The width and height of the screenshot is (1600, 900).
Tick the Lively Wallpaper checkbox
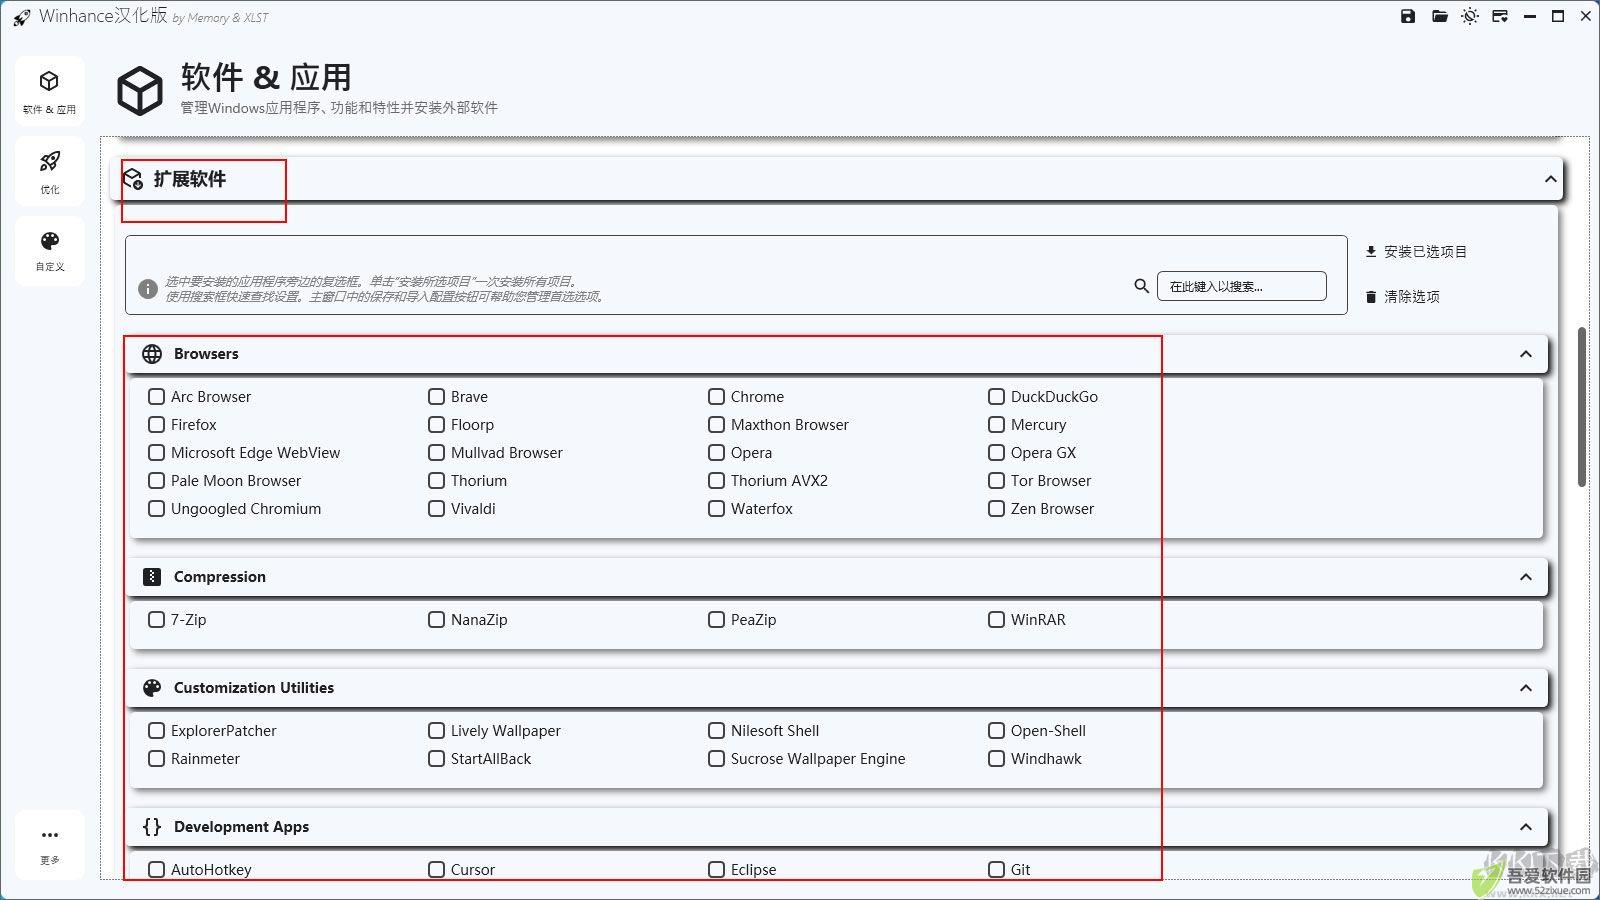click(436, 731)
